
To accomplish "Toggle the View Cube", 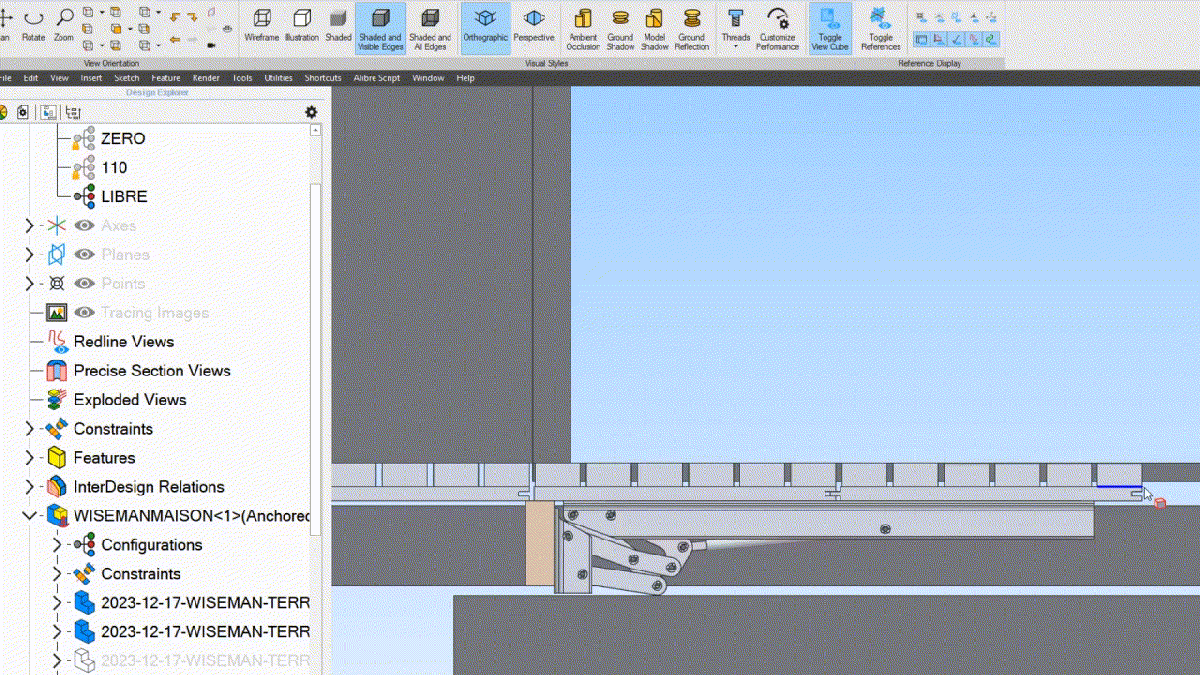I will point(830,28).
